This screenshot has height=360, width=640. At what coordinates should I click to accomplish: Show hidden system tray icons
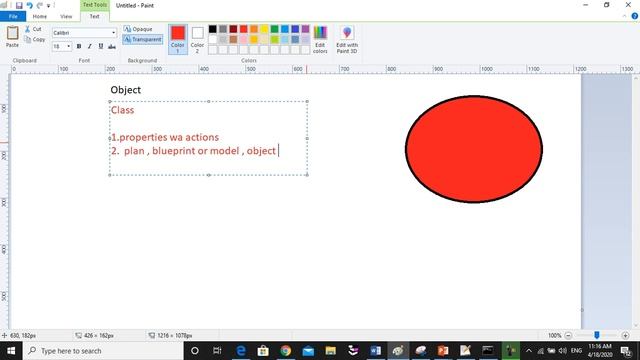[529, 351]
